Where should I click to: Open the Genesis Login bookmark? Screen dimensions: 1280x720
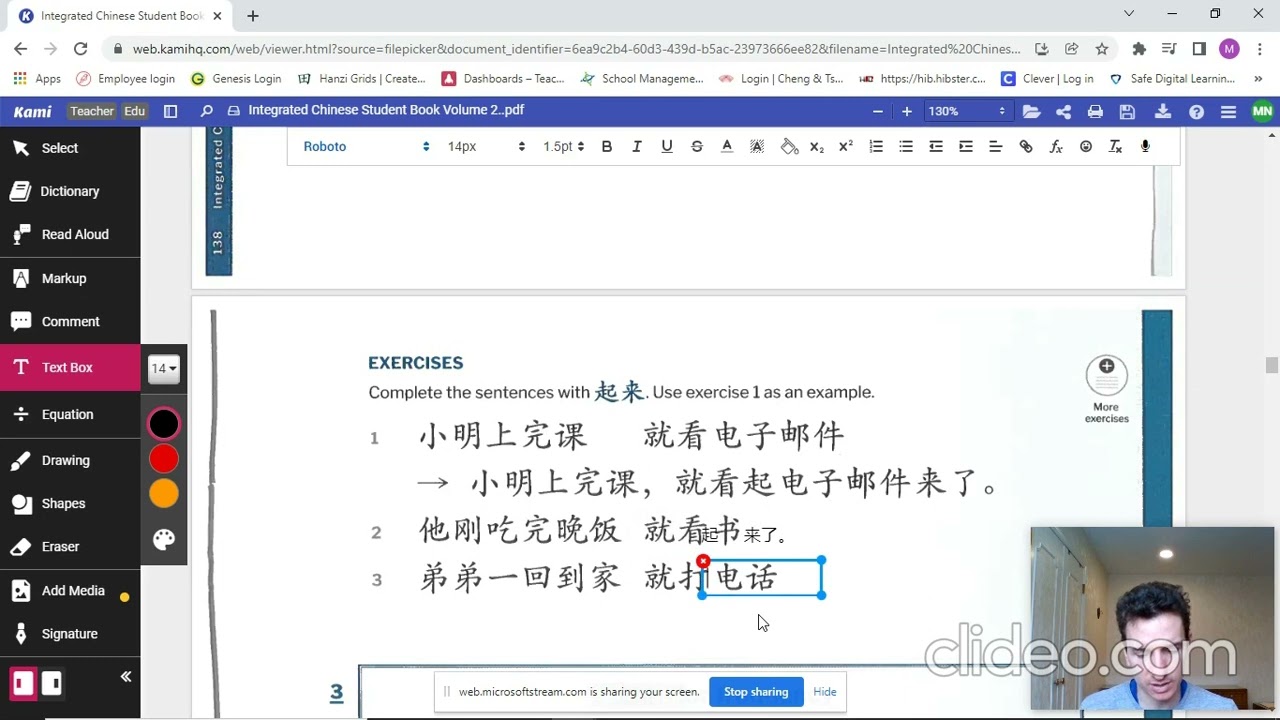tap(236, 78)
